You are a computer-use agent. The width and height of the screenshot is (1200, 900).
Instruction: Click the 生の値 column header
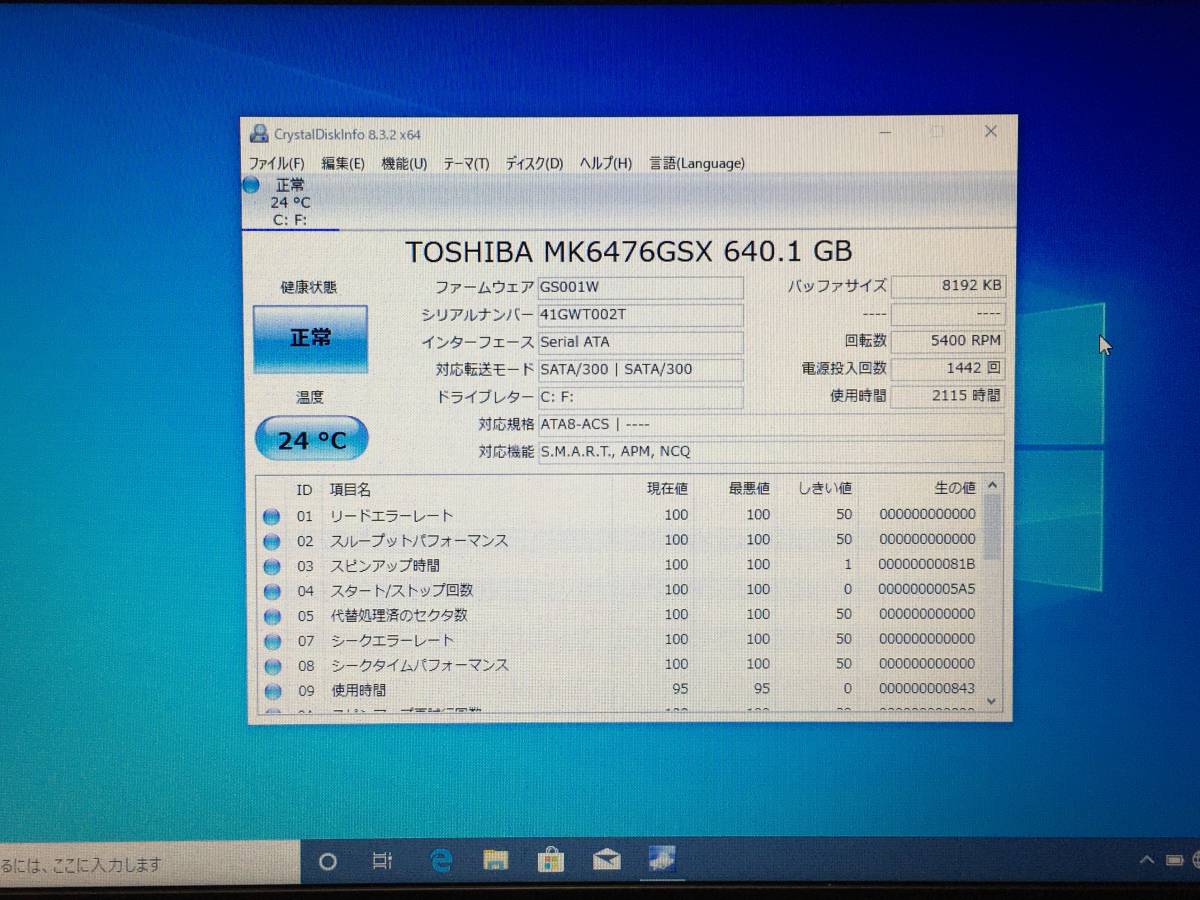point(956,489)
